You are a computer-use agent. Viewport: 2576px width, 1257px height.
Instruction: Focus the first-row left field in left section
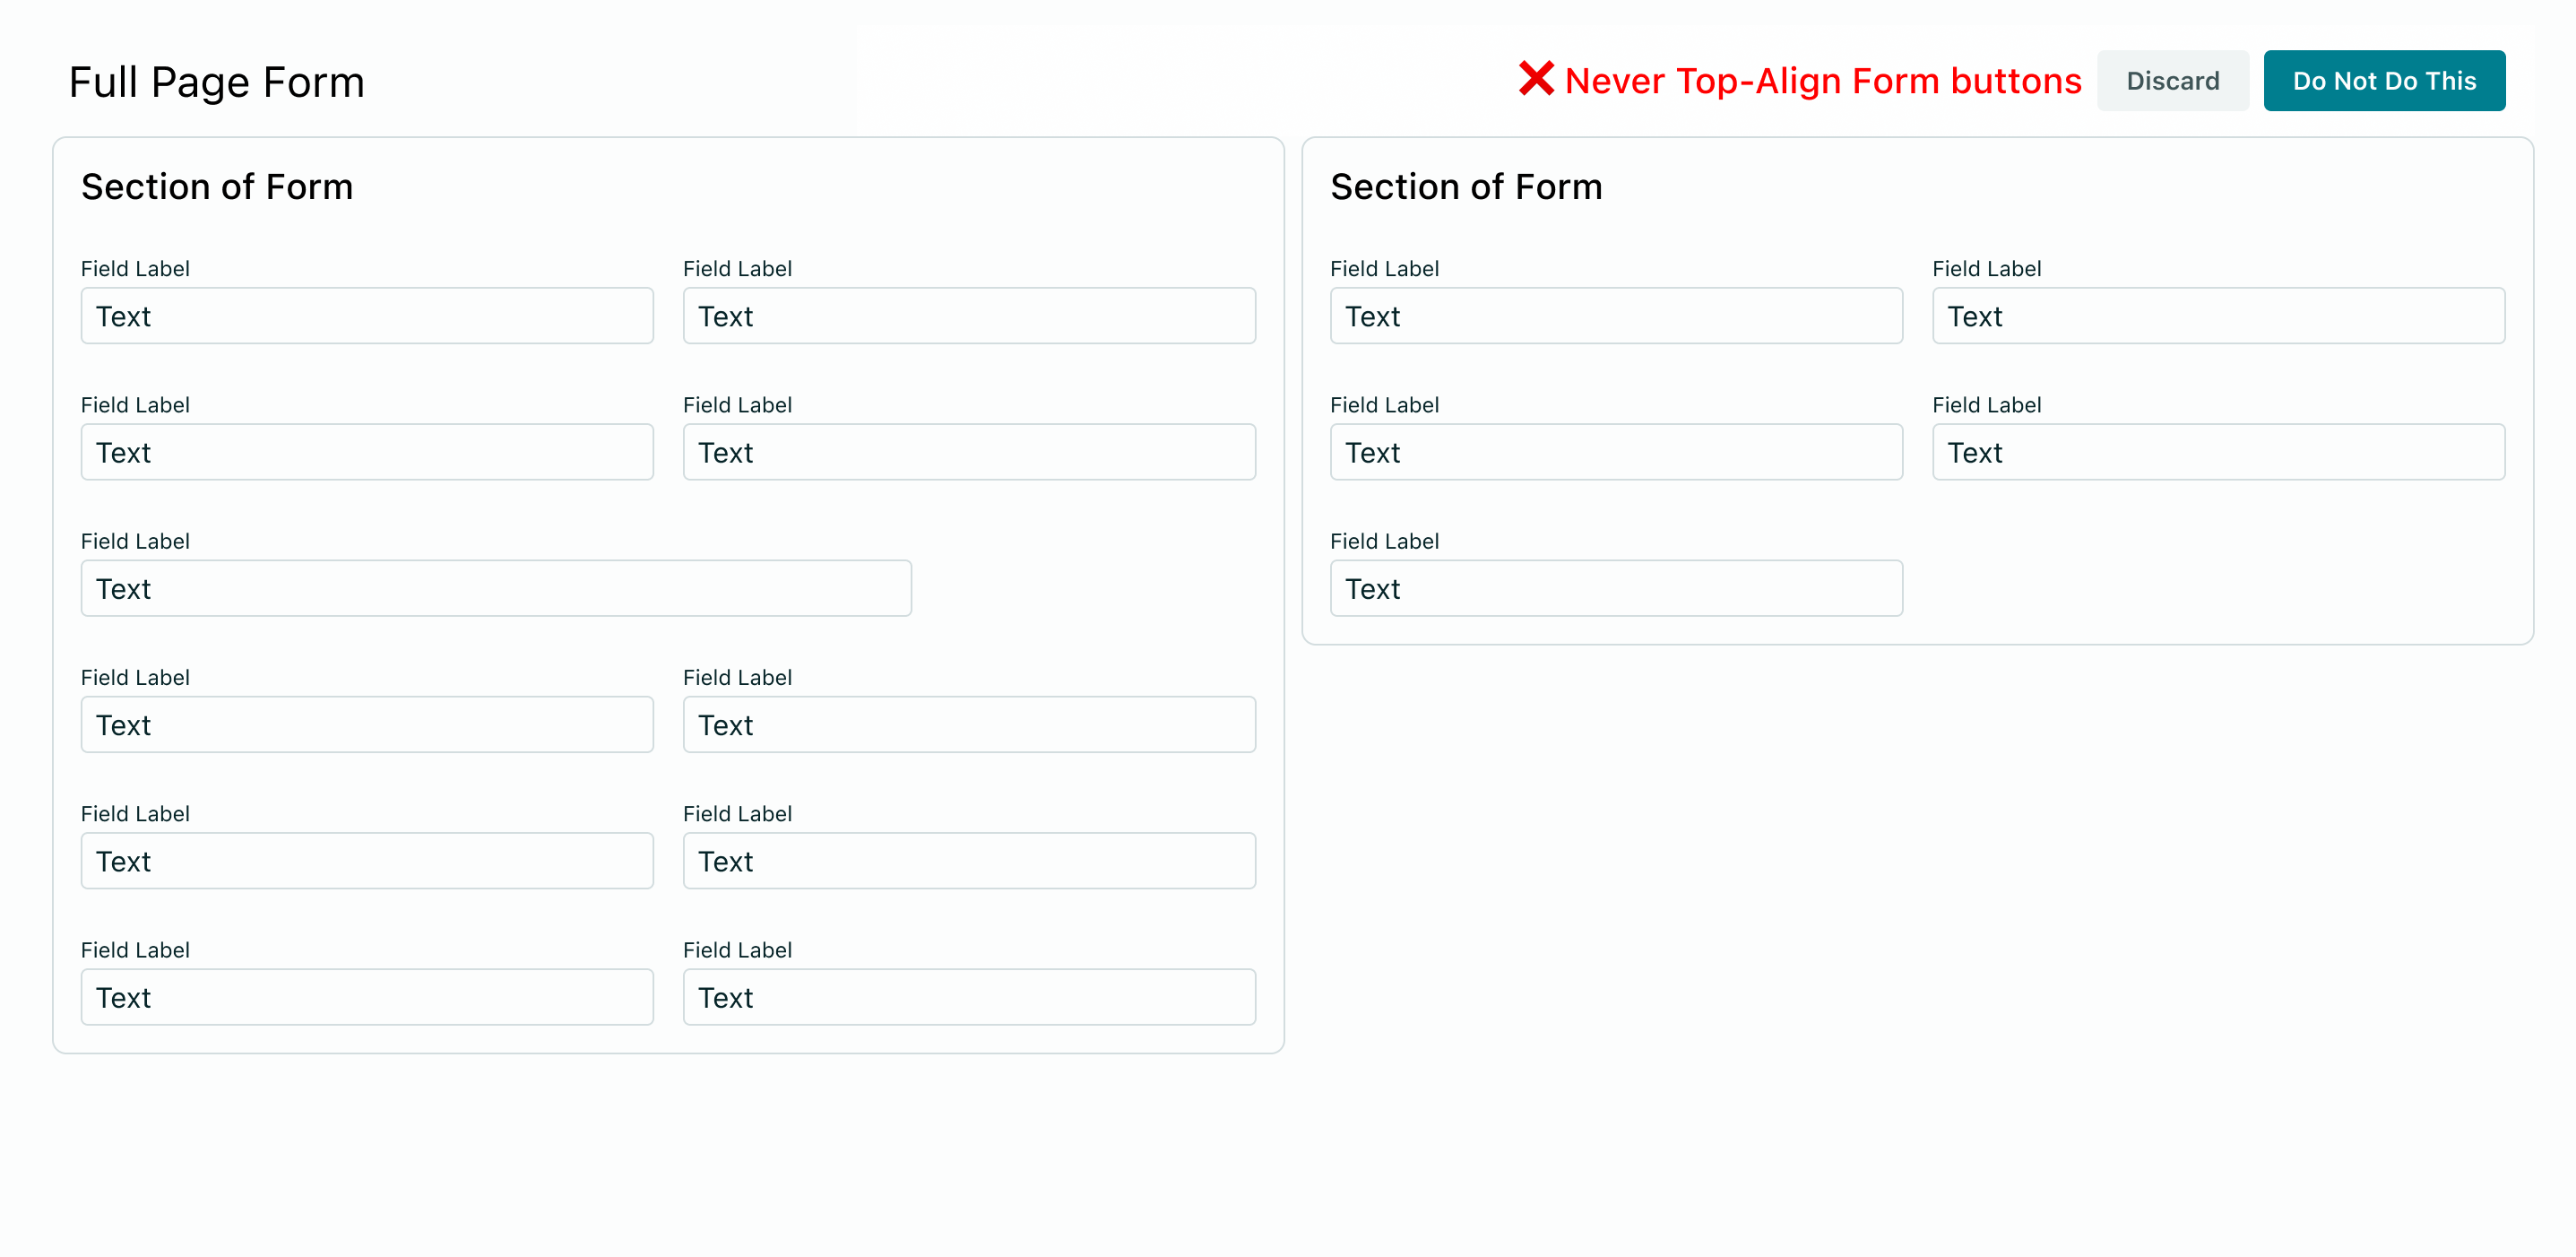(x=367, y=316)
